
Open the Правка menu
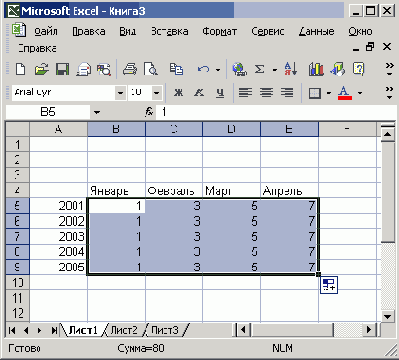coord(89,32)
